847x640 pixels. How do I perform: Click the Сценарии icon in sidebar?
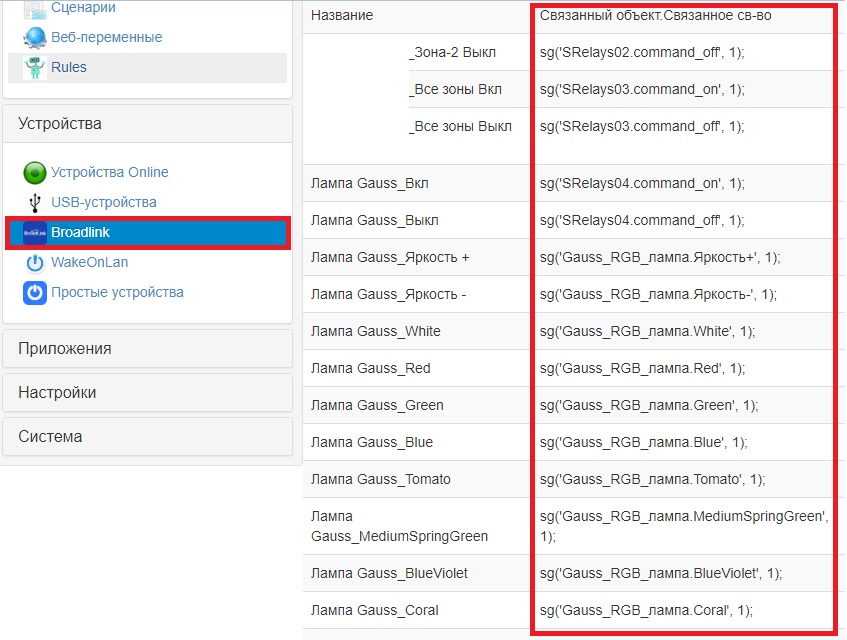[35, 9]
